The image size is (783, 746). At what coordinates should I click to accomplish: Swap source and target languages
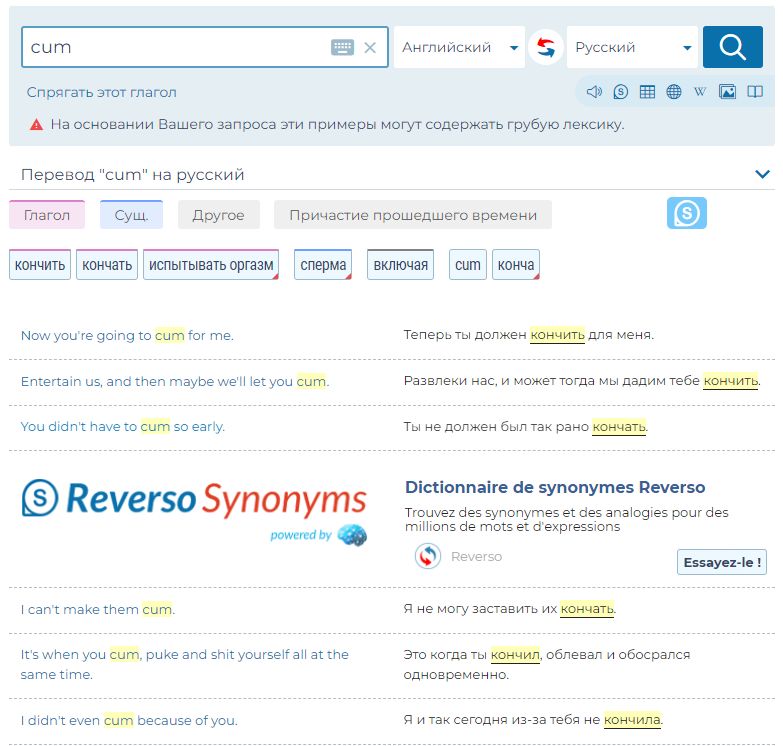click(x=546, y=47)
